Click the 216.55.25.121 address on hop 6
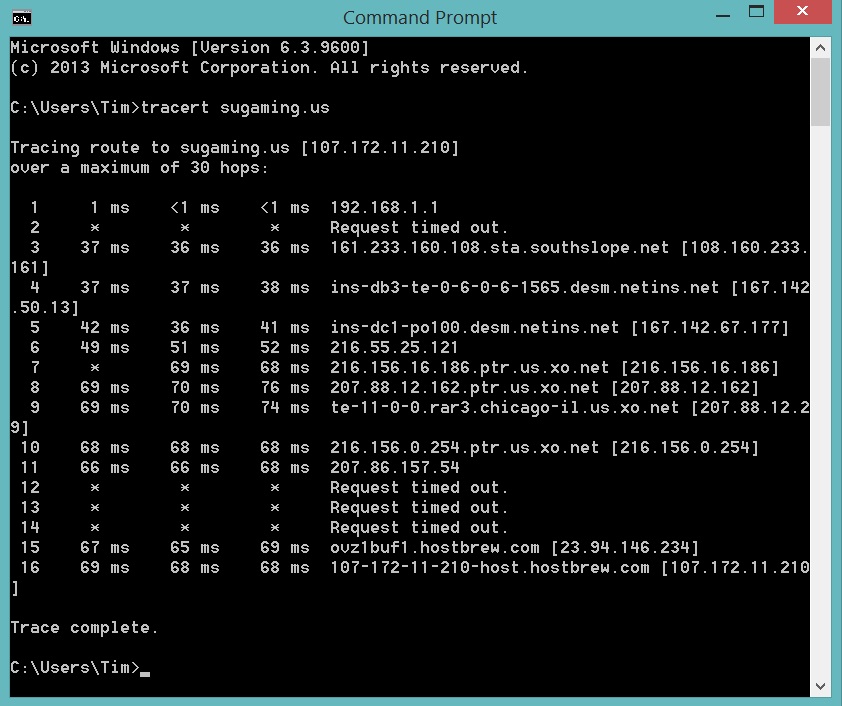The image size is (842, 706). click(x=394, y=347)
